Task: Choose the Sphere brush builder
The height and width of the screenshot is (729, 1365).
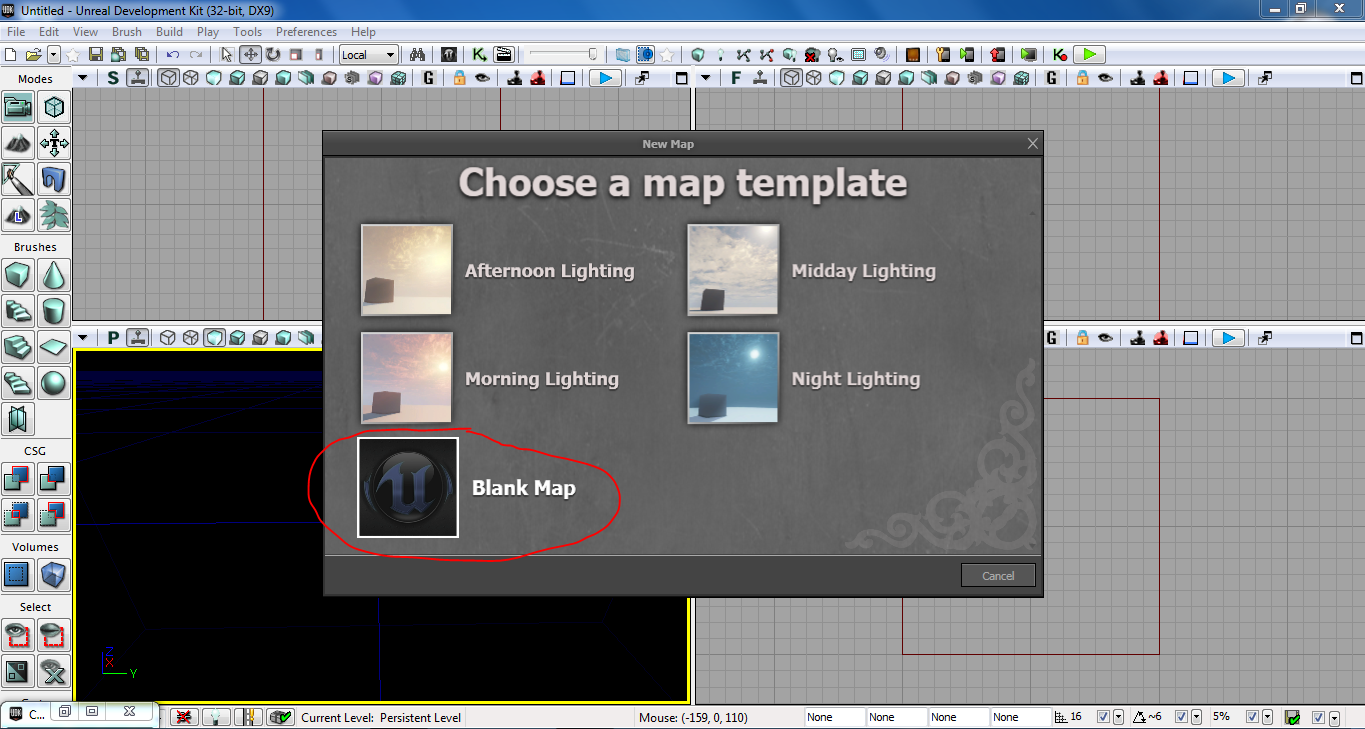Action: tap(54, 382)
